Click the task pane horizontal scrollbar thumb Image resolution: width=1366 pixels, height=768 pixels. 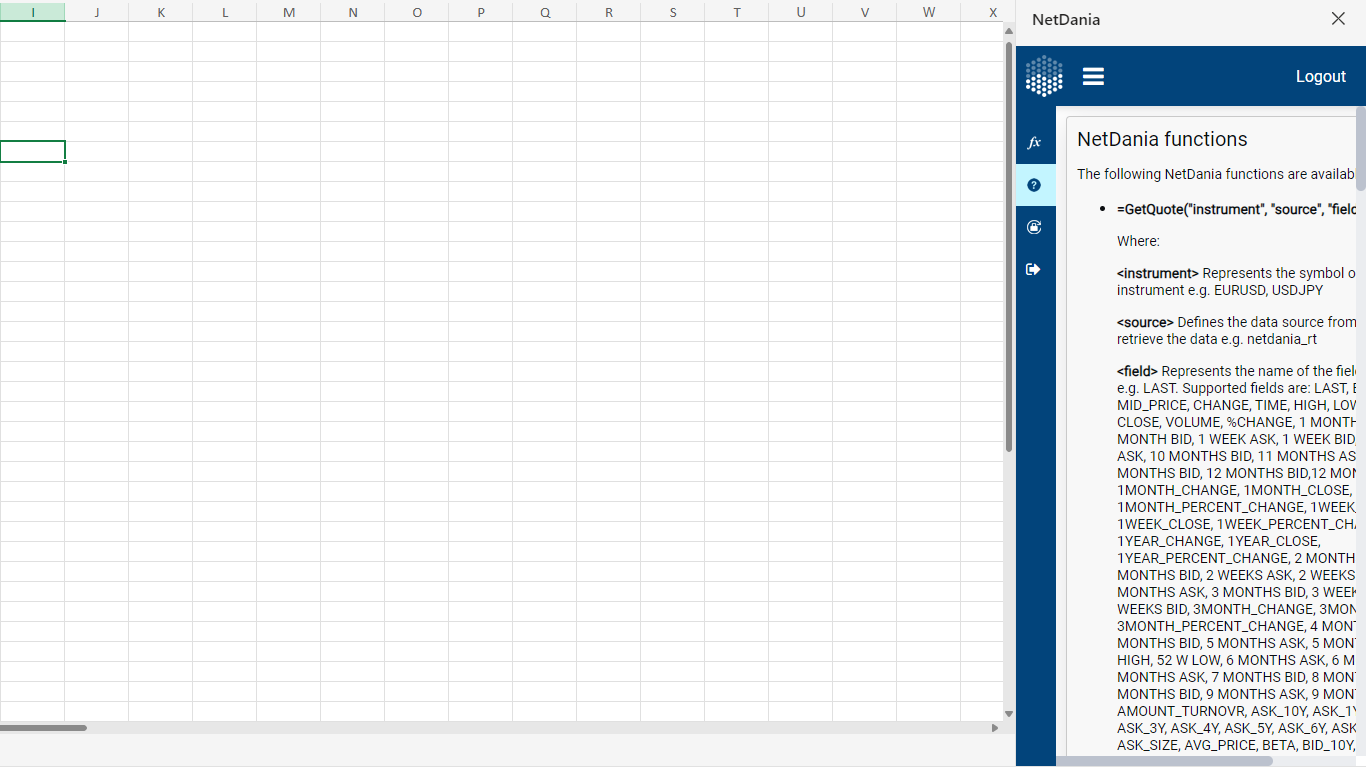pos(1164,761)
